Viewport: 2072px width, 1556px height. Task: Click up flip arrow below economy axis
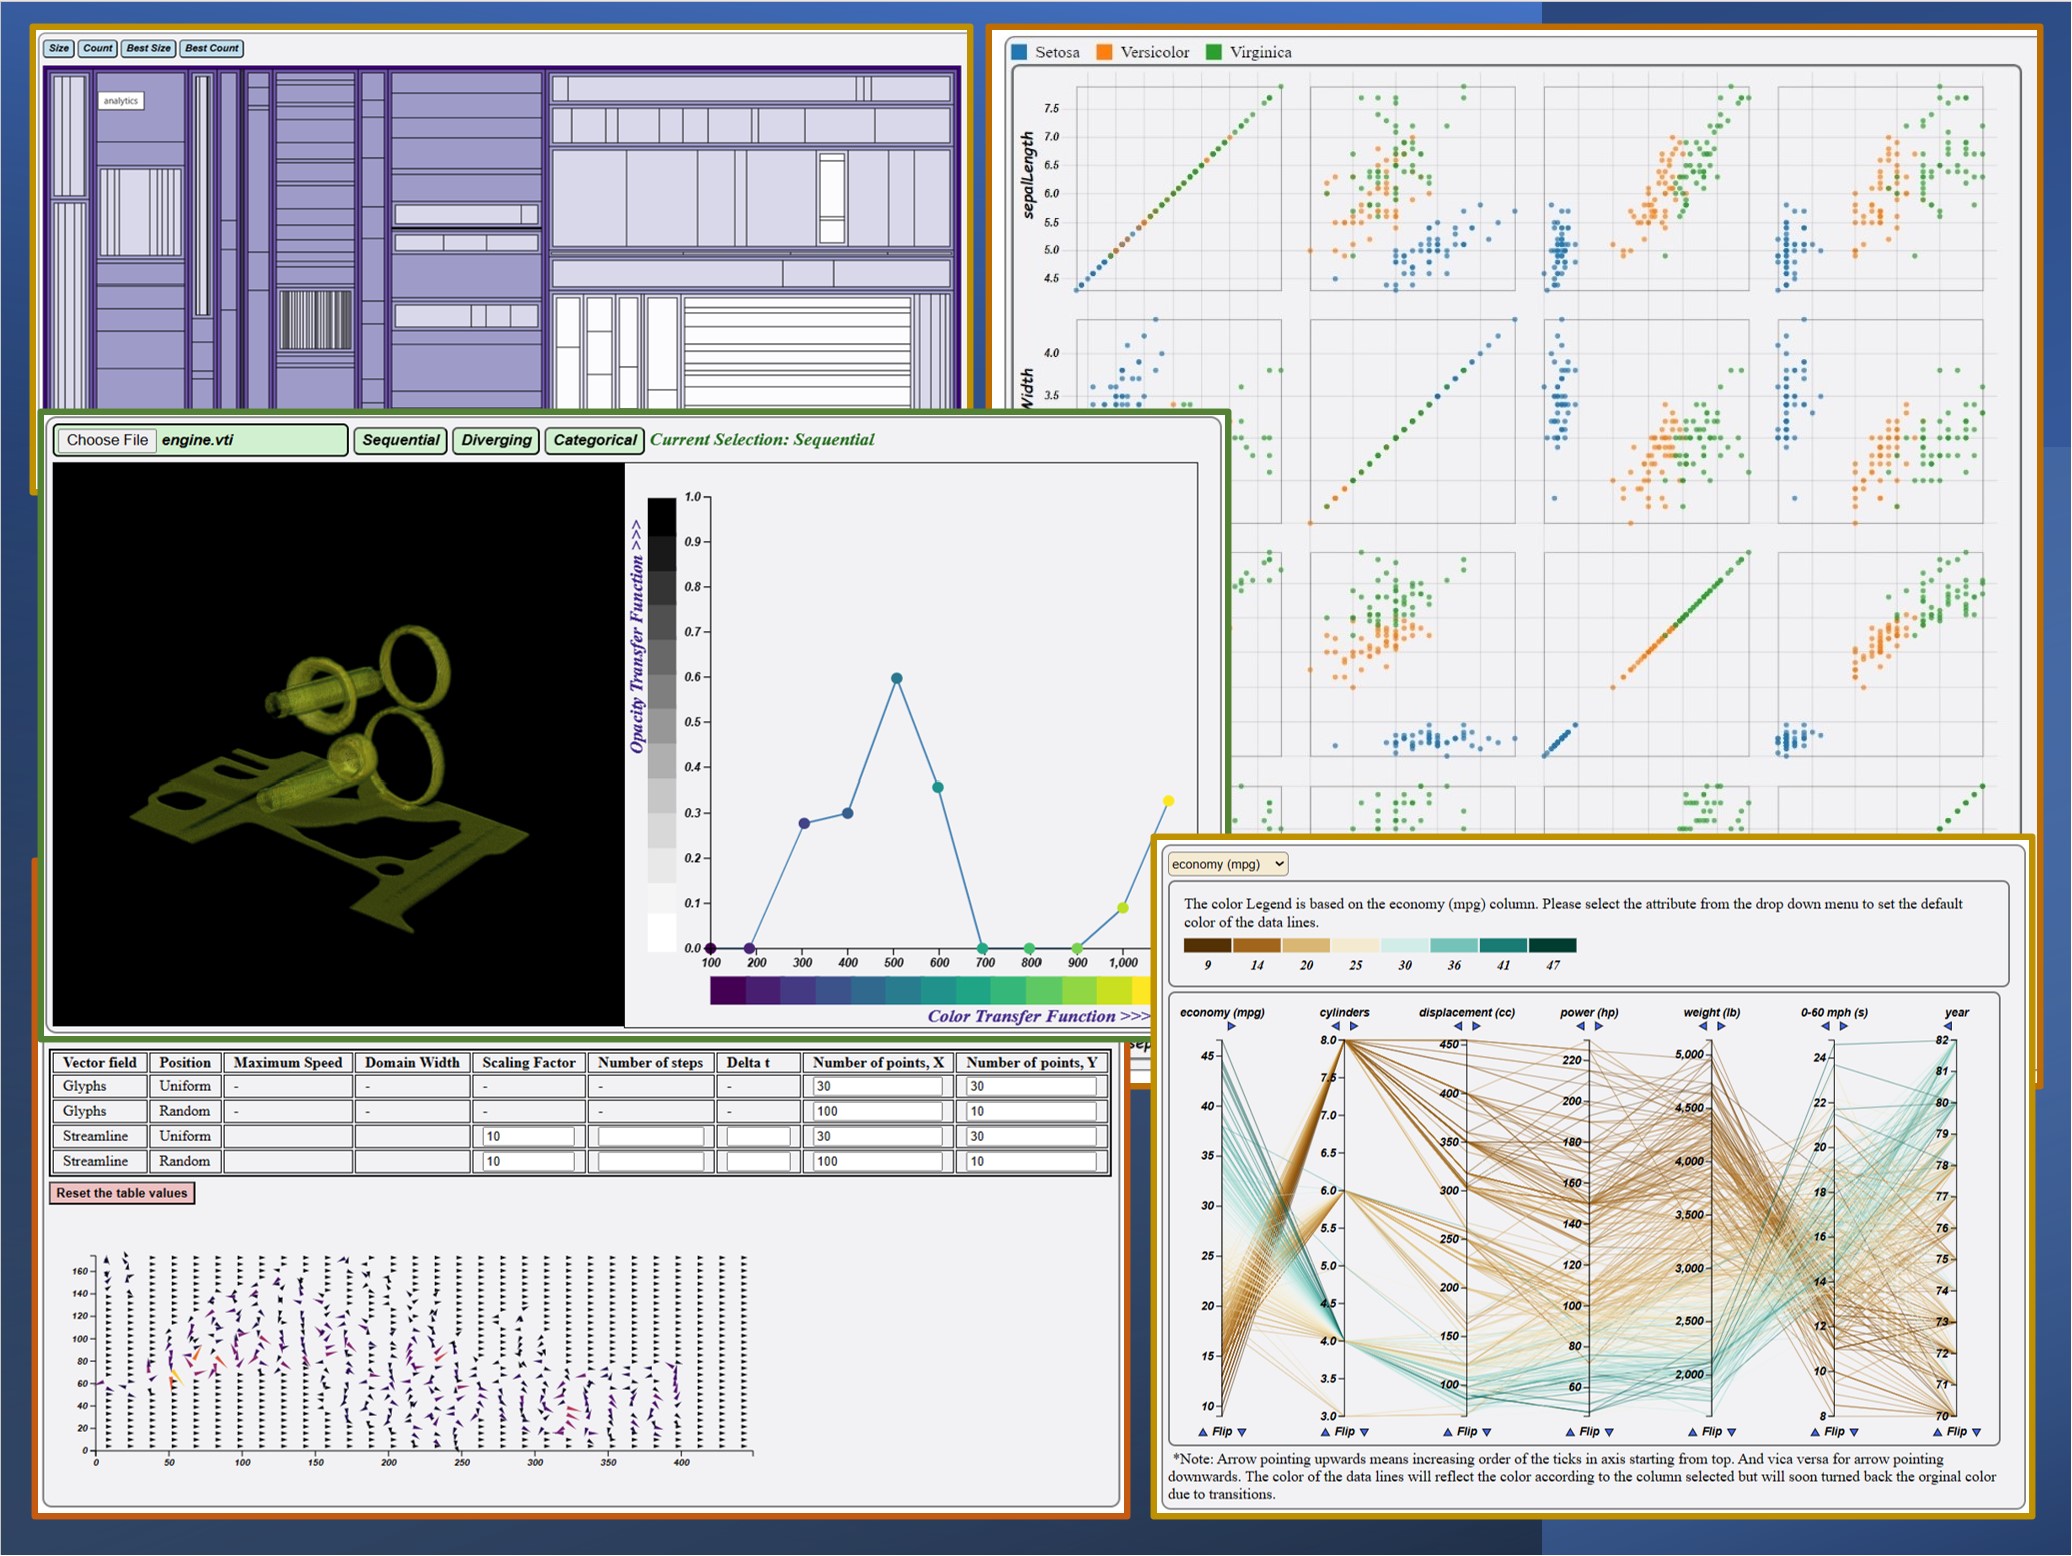pyautogui.click(x=1203, y=1432)
